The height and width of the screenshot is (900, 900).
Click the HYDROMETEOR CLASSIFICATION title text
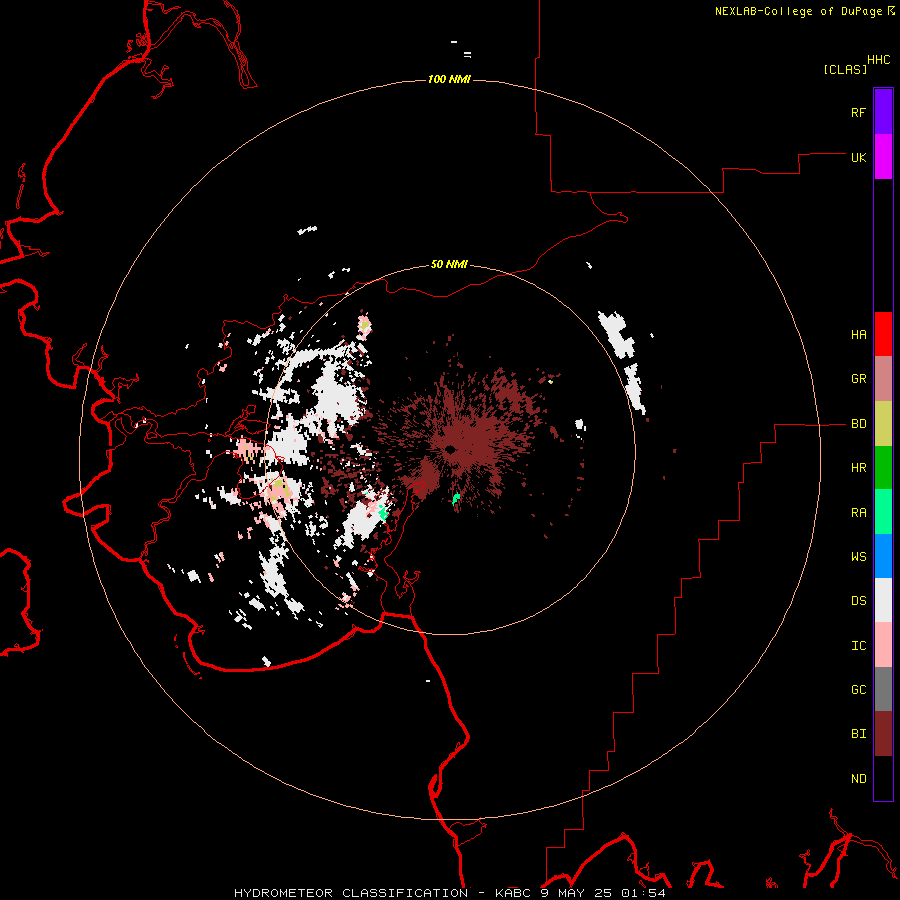[x=350, y=893]
